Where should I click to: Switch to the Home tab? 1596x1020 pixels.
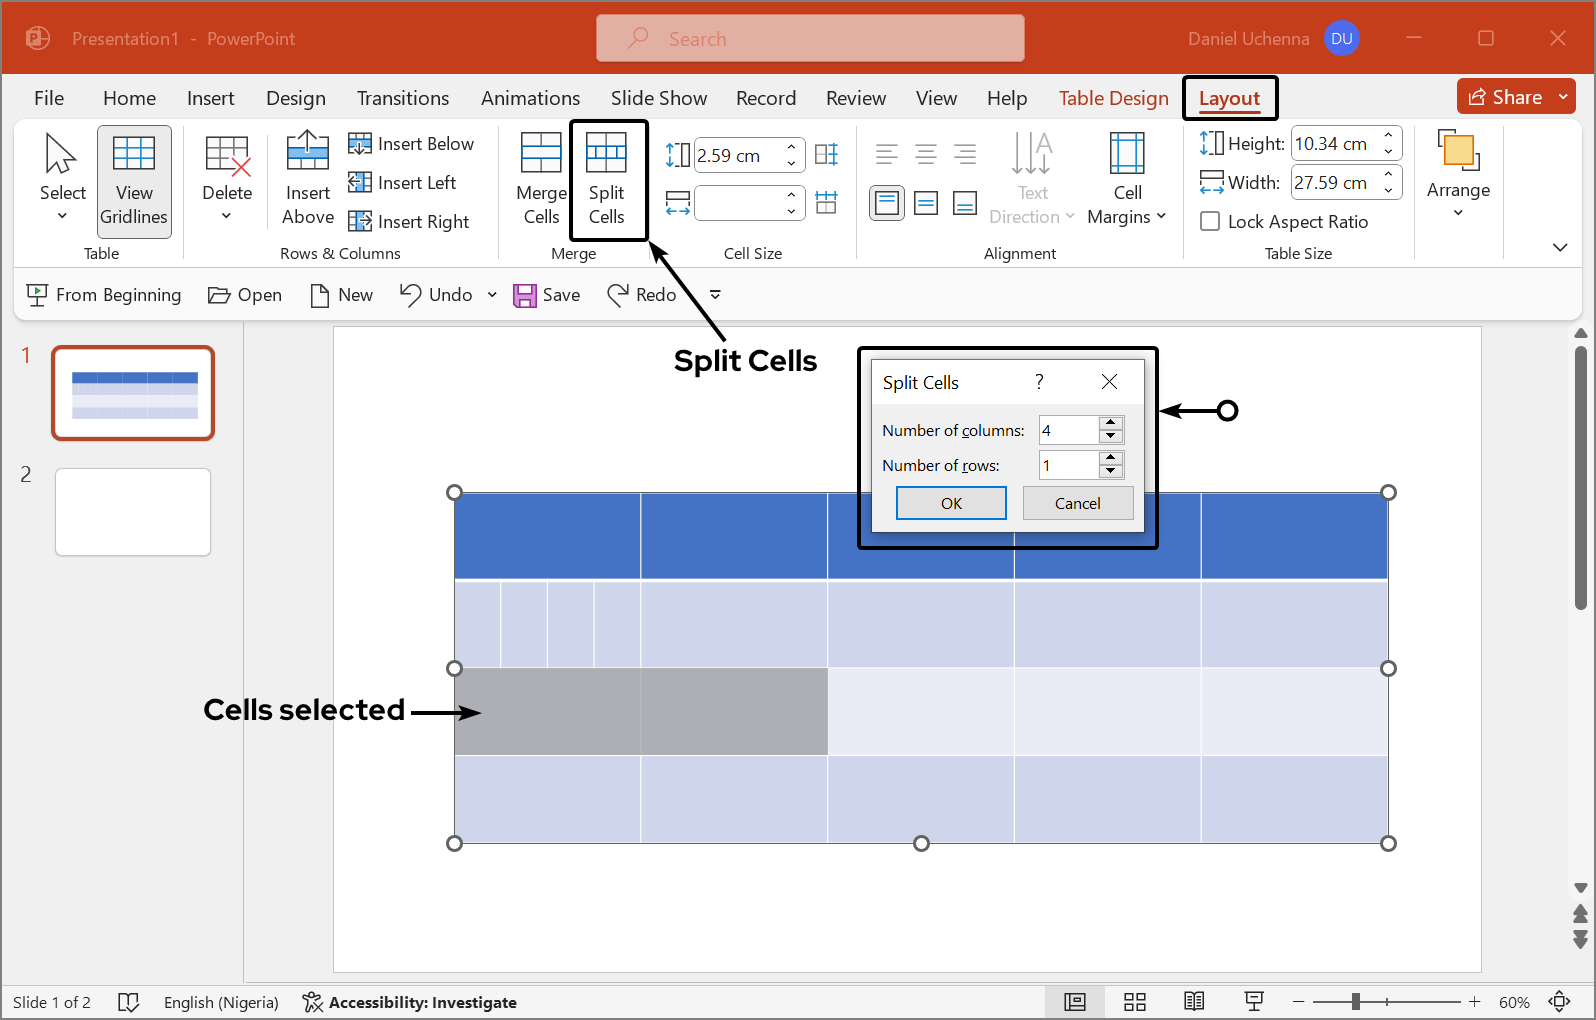(x=129, y=98)
